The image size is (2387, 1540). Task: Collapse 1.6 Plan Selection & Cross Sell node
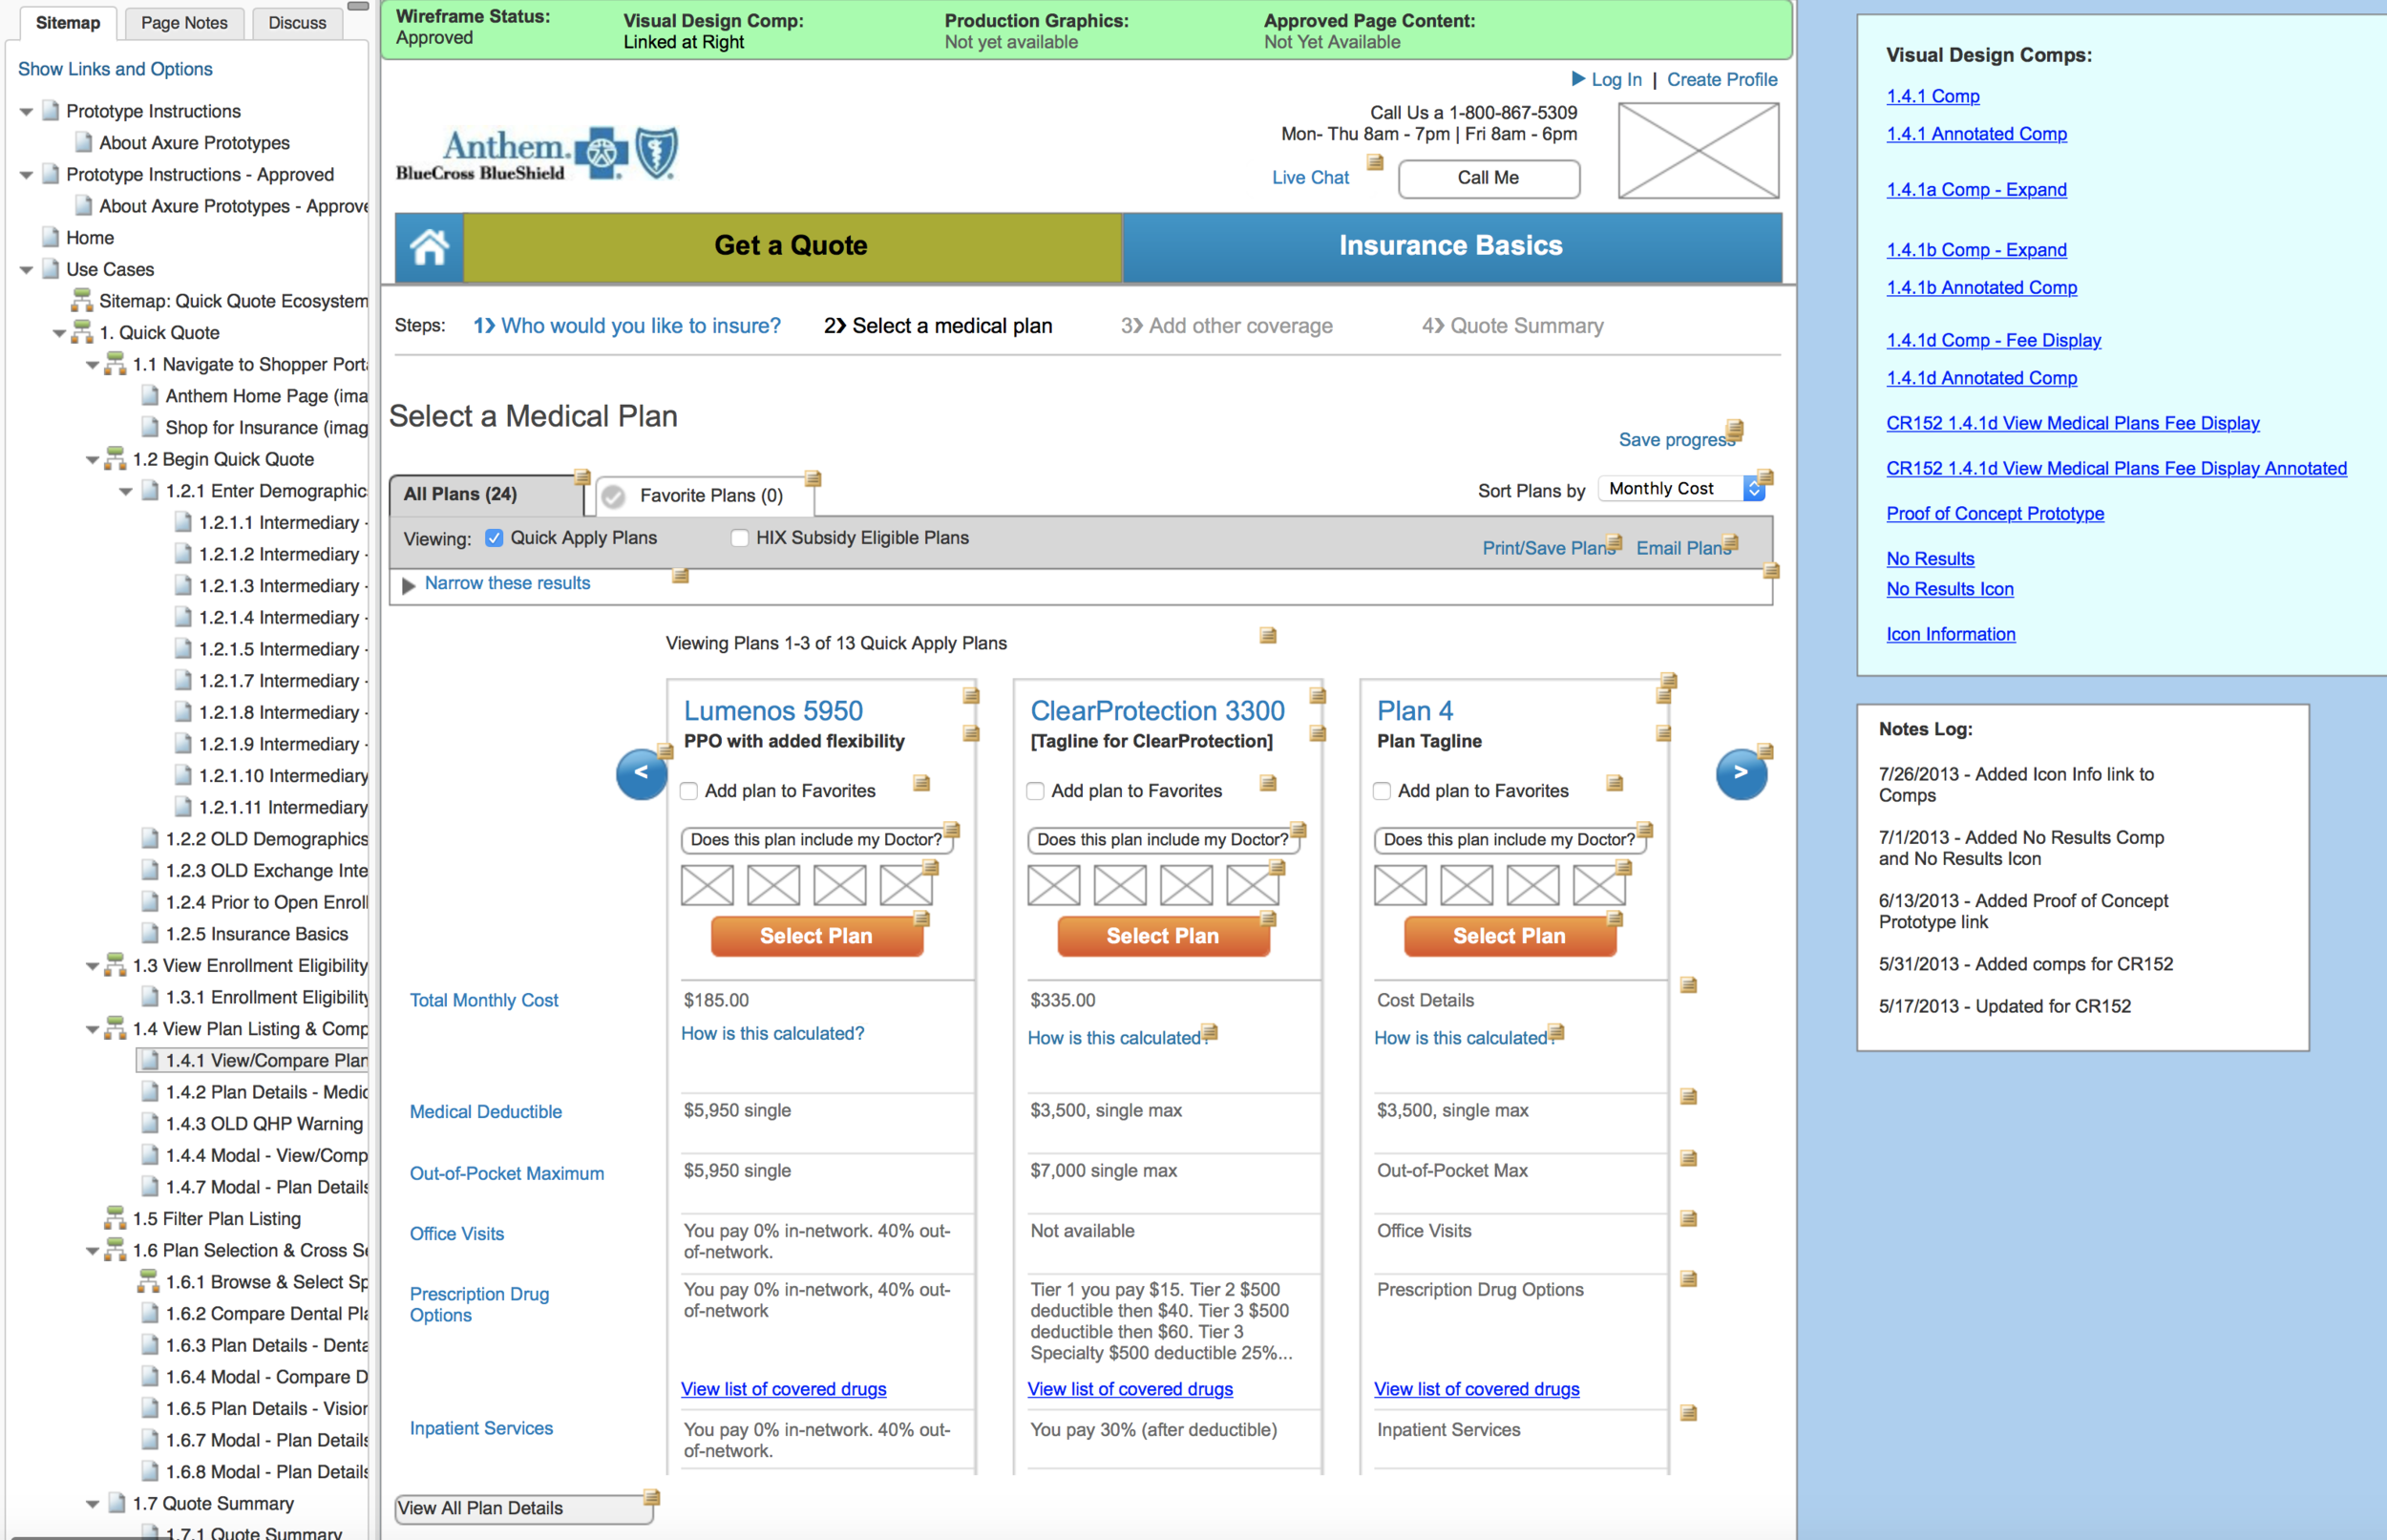tap(93, 1251)
